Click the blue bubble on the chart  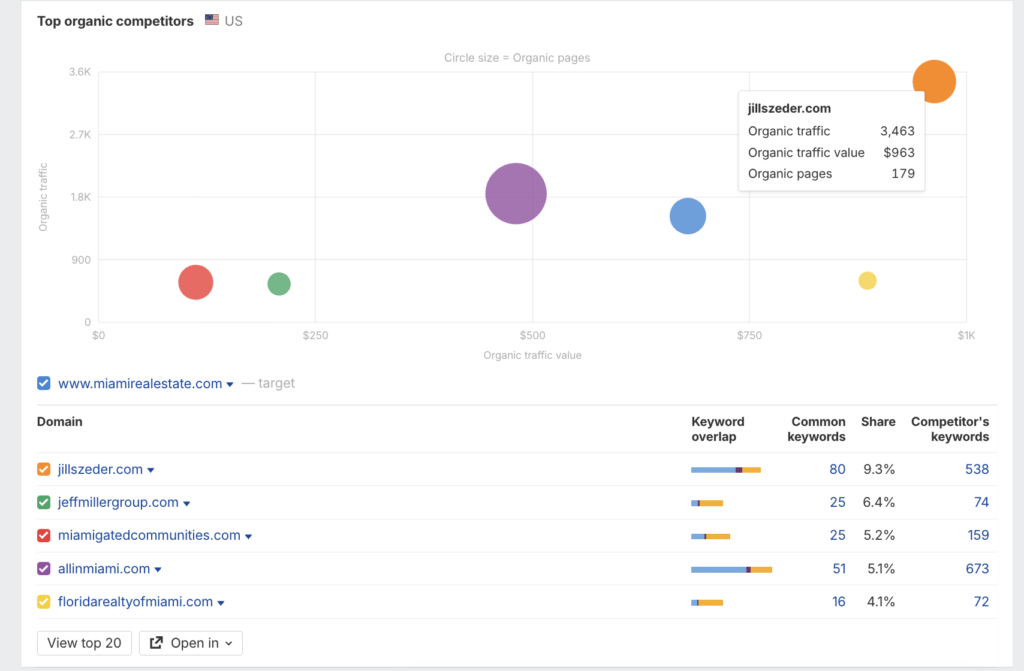tap(687, 216)
